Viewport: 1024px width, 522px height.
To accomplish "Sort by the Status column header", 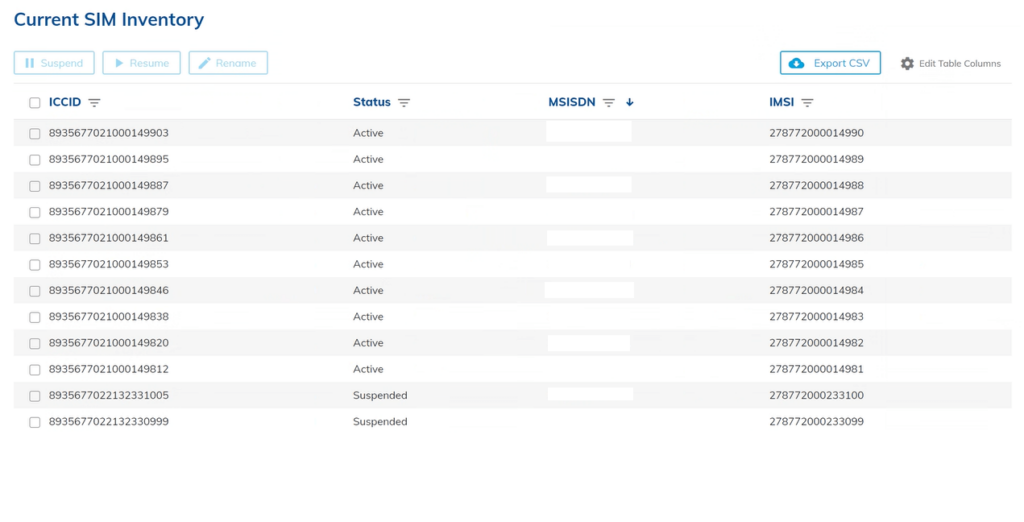I will [x=371, y=102].
